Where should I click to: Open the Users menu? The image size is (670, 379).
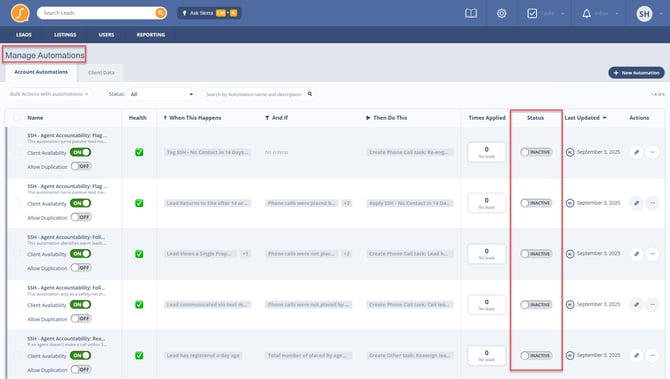click(106, 35)
